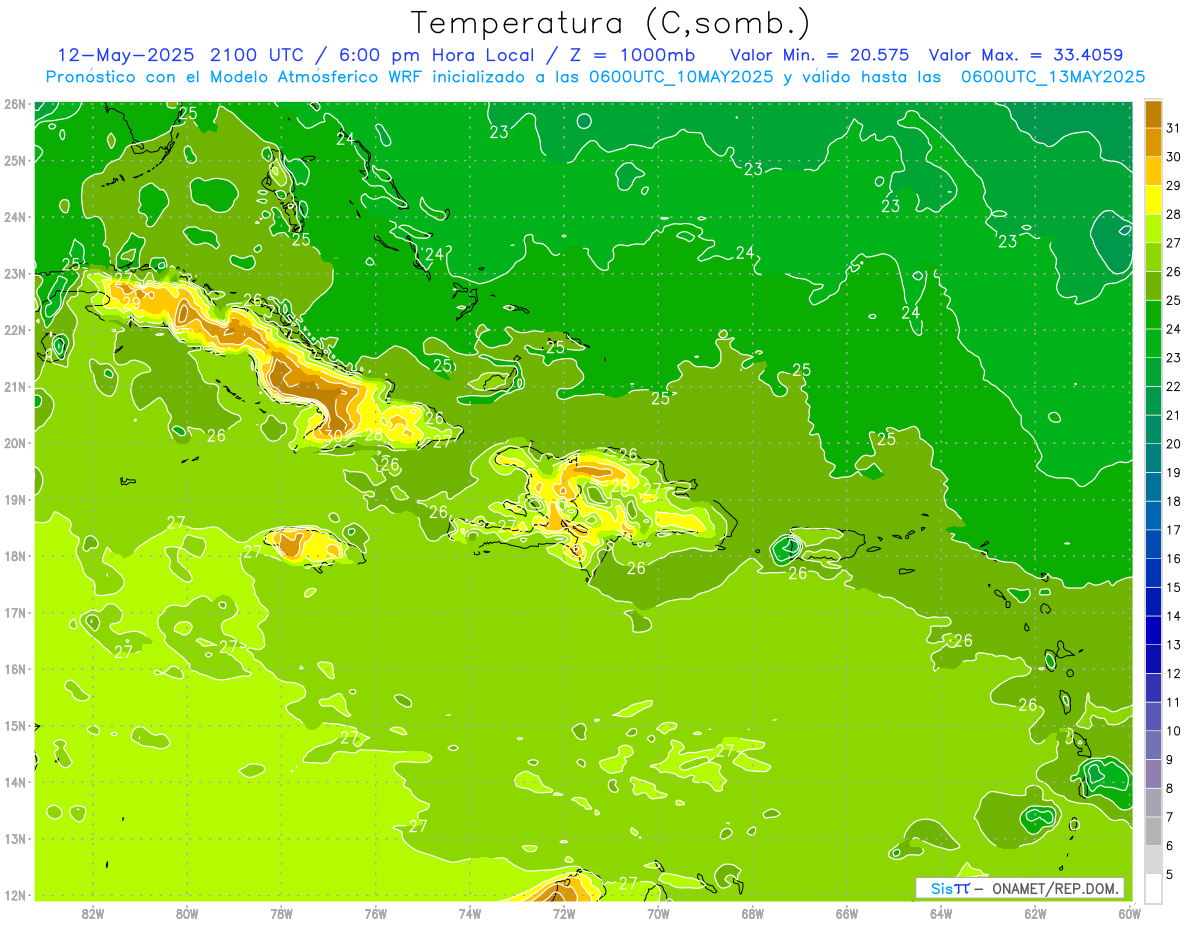Screen dimensions: 1200x927
Task: Select the 80W longitude axis label
Action: 187,913
